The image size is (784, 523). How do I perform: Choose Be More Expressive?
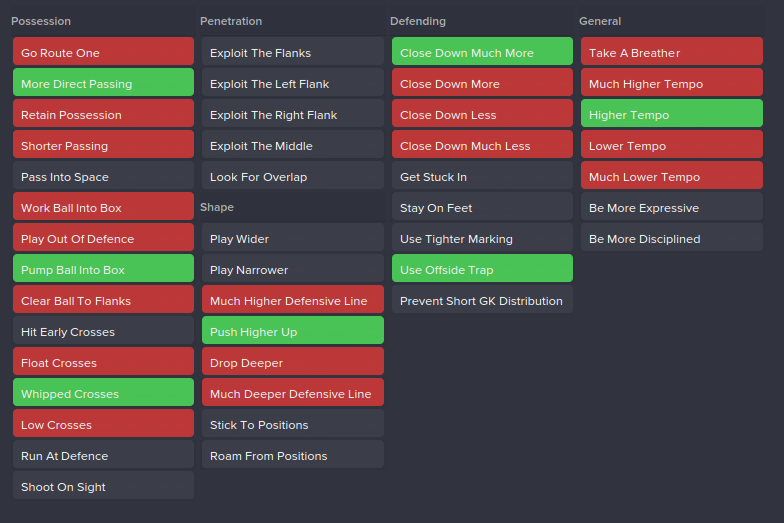click(x=671, y=207)
